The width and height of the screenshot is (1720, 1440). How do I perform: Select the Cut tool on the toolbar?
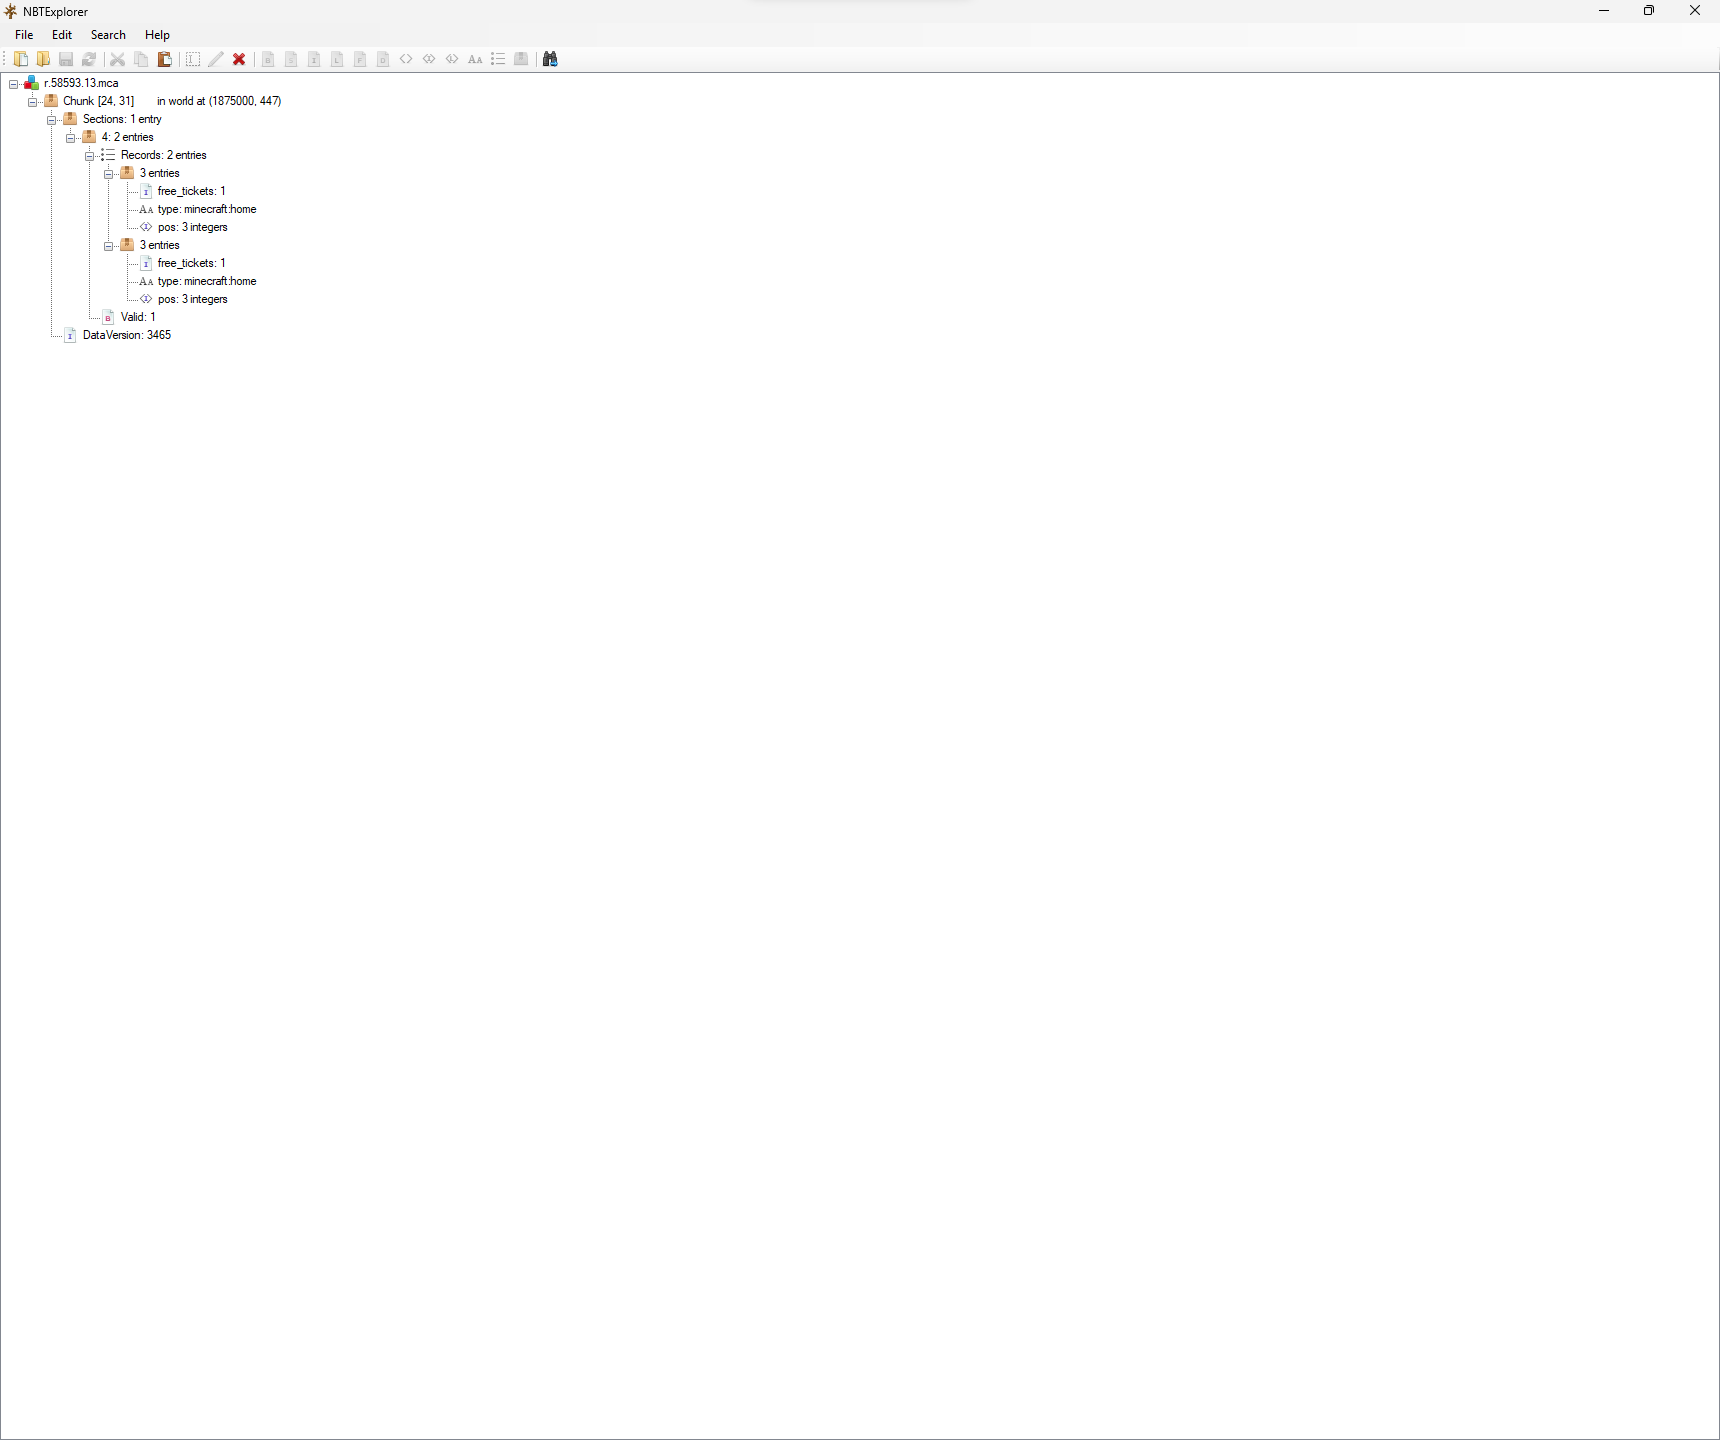[x=117, y=59]
